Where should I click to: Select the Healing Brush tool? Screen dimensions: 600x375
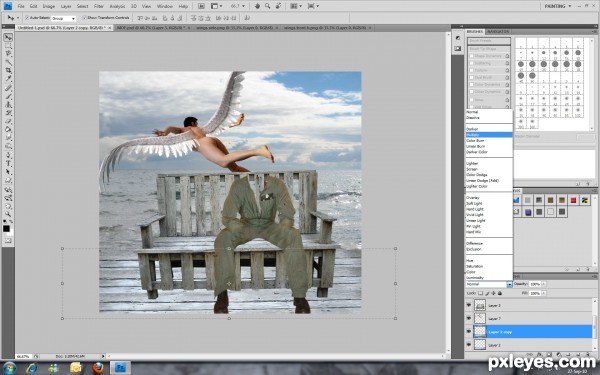(x=8, y=88)
